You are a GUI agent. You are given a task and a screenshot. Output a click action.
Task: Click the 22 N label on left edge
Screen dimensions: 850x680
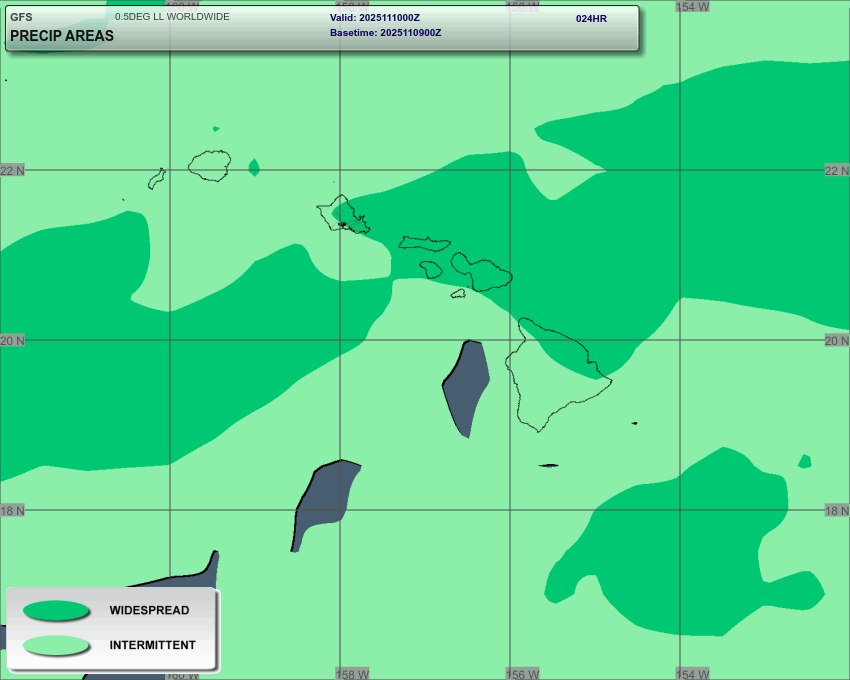point(12,171)
